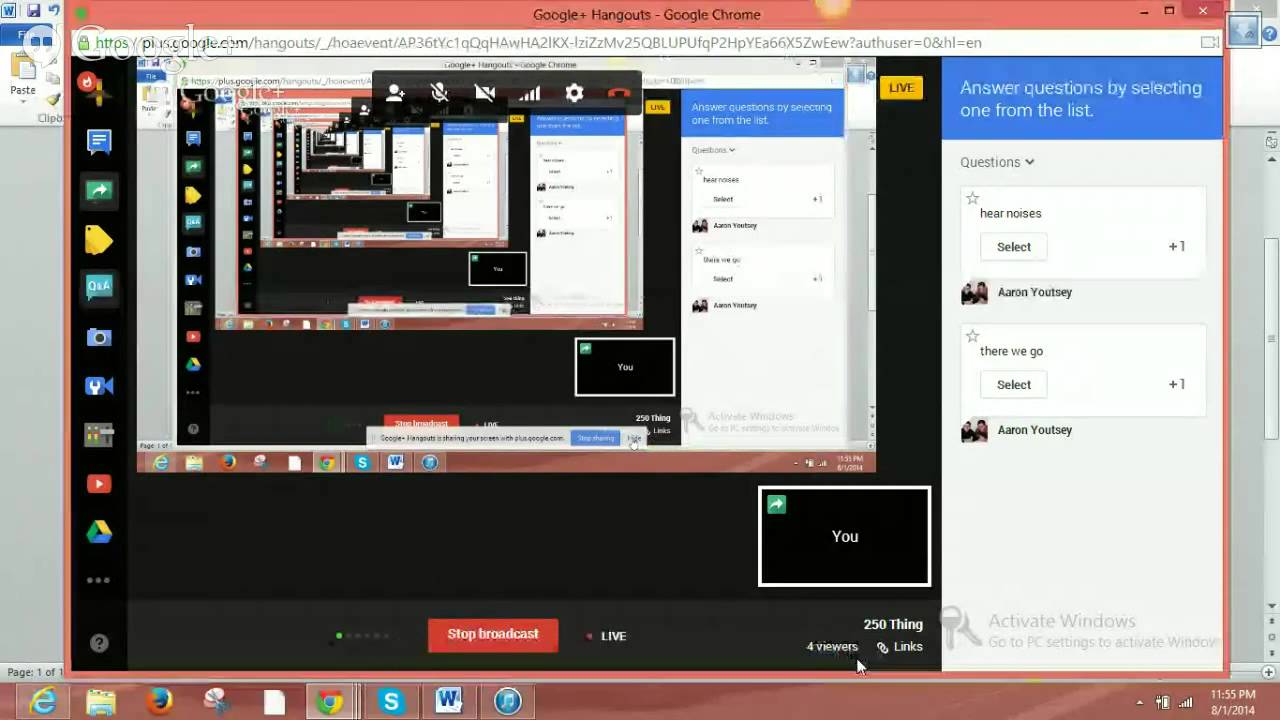Open File Explorer from the taskbar

[x=101, y=702]
